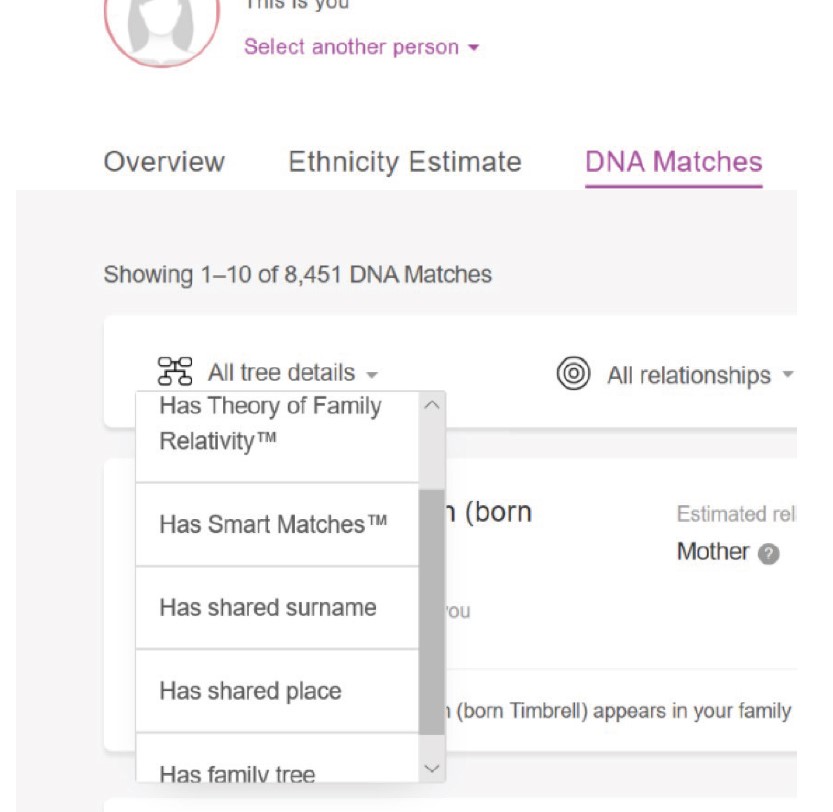Open the Select another person dropdown
Image resolution: width=833 pixels, height=812 pixels.
(361, 47)
